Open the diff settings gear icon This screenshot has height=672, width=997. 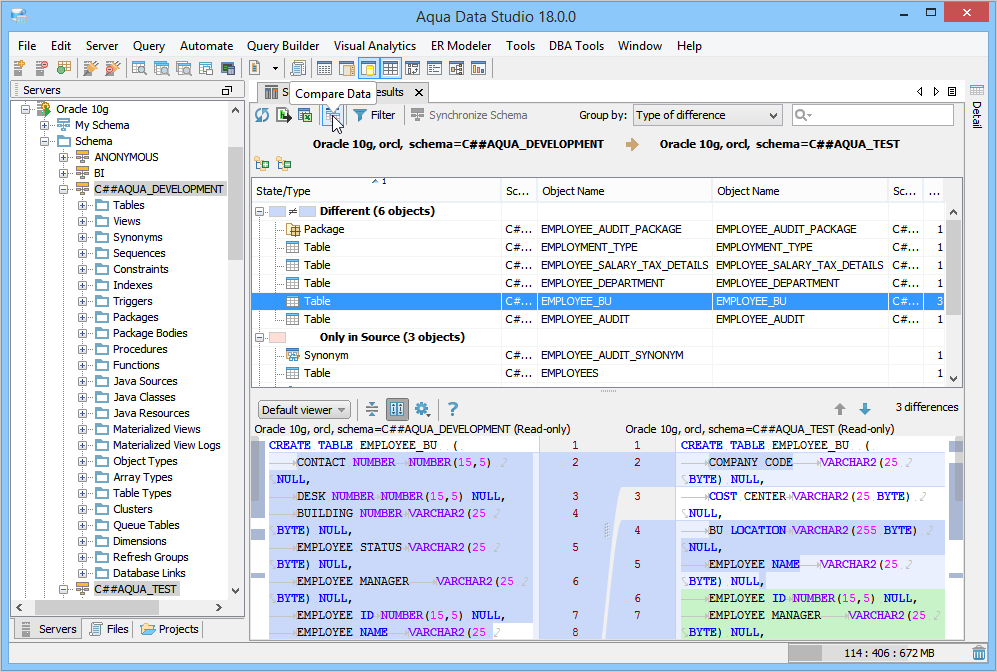pos(422,409)
